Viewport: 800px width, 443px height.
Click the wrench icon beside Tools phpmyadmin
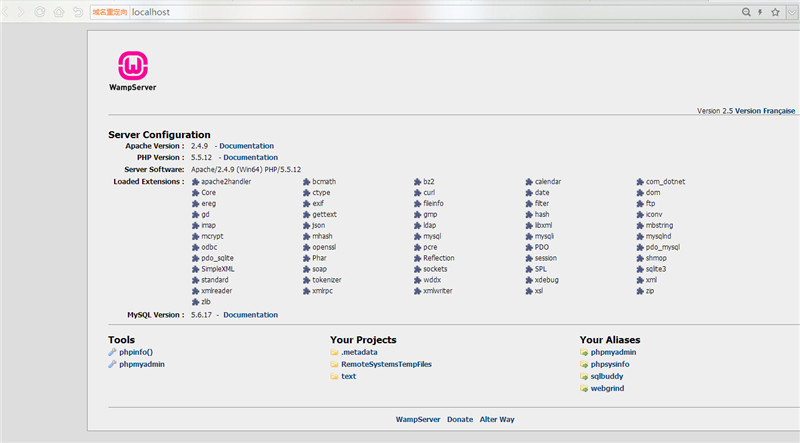click(x=112, y=364)
